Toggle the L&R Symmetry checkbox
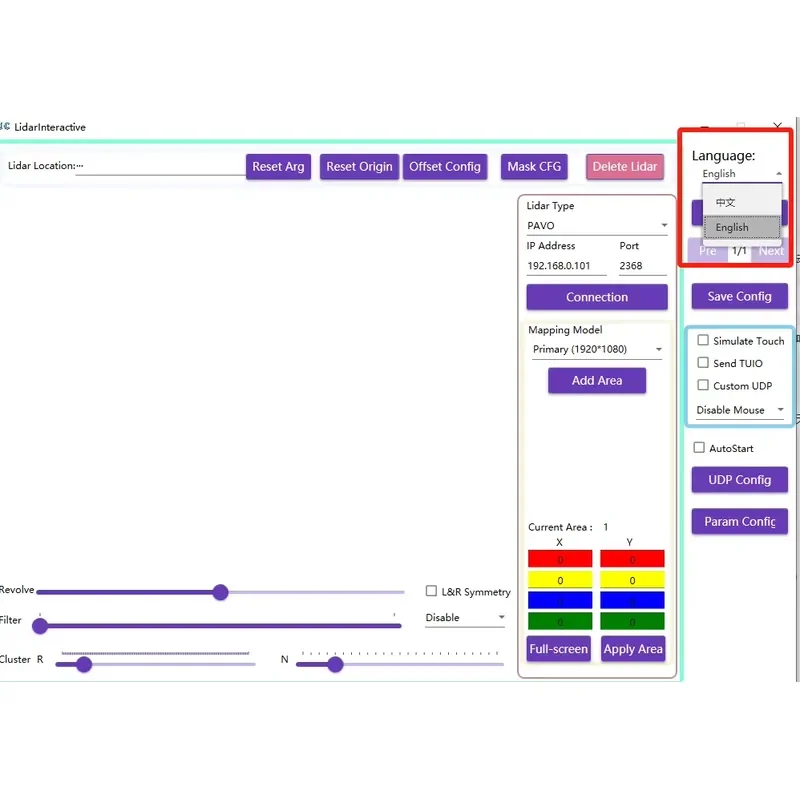The width and height of the screenshot is (800, 800). point(431,591)
